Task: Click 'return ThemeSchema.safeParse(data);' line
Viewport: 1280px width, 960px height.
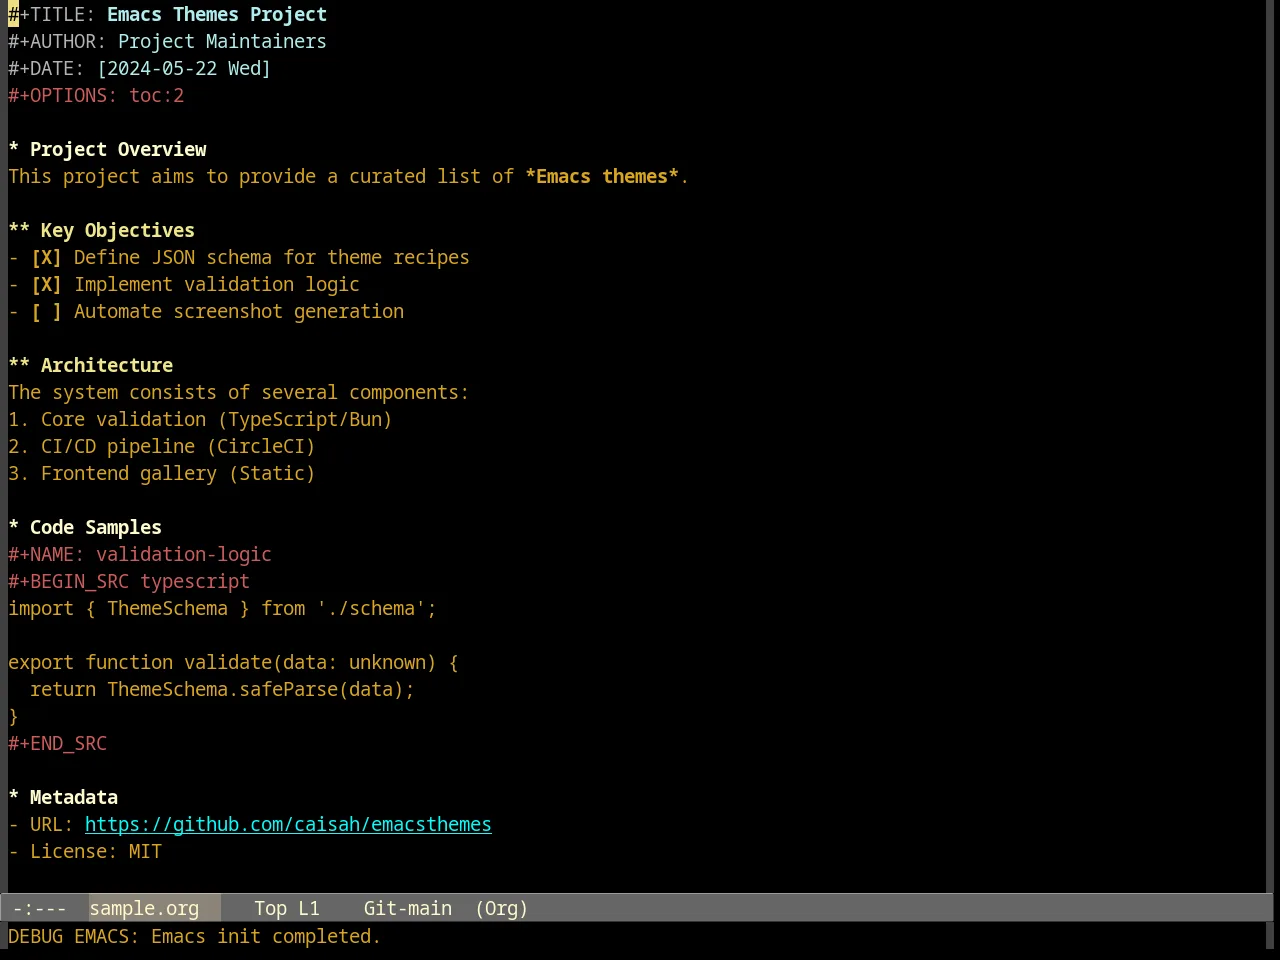Action: click(222, 690)
